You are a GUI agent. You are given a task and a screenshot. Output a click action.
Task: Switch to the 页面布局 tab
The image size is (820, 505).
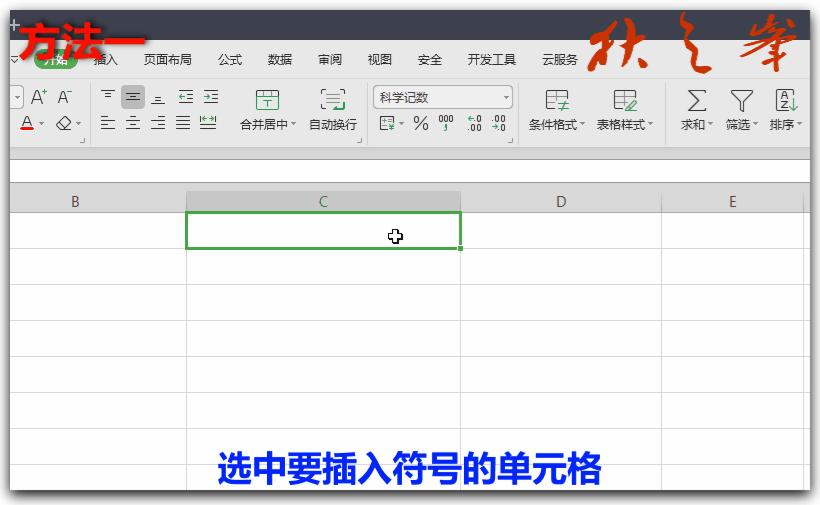coord(168,60)
